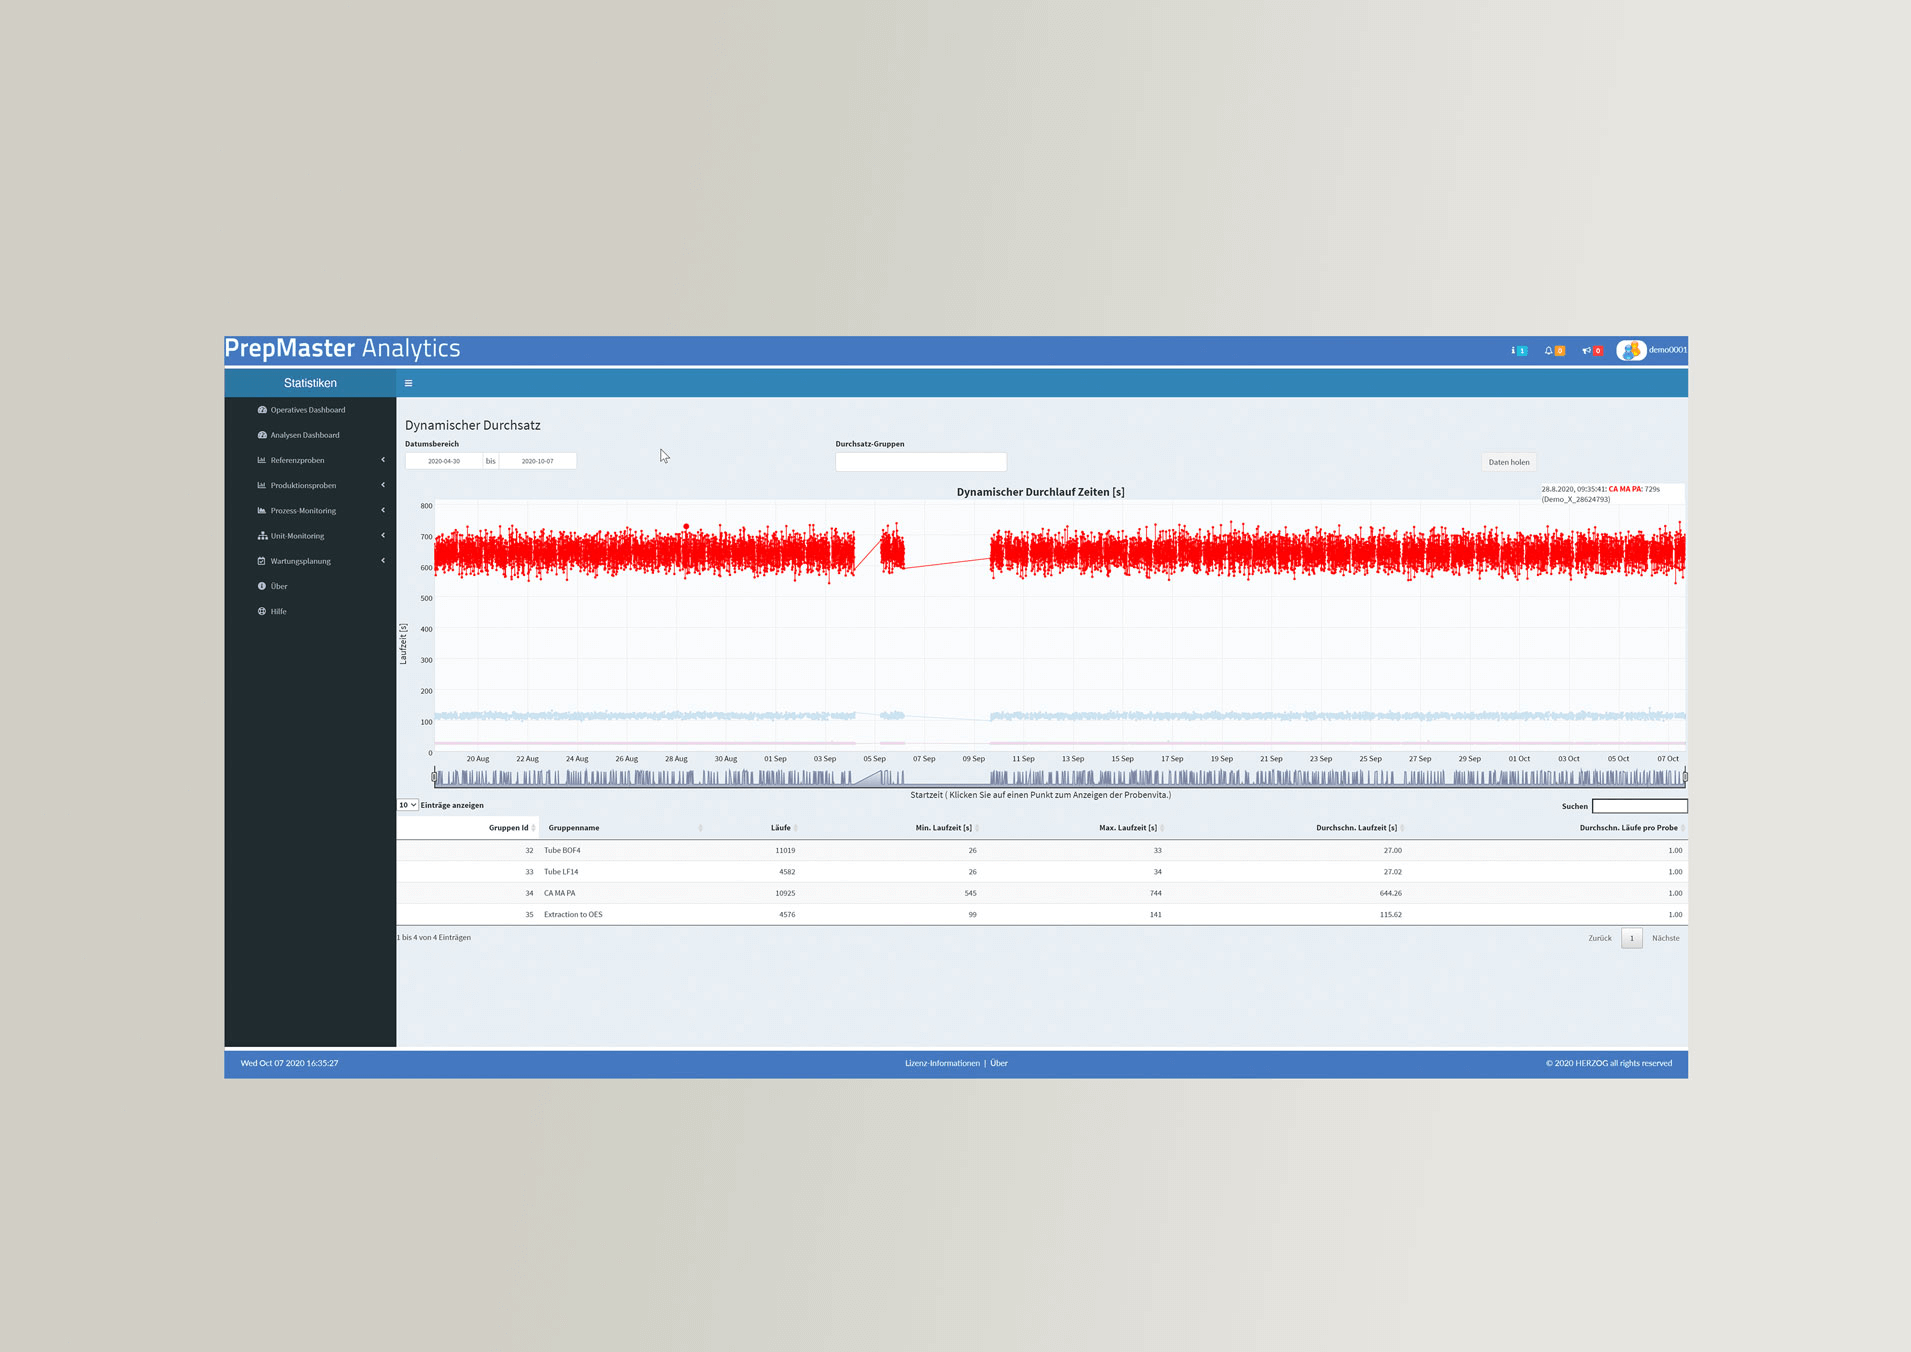The height and width of the screenshot is (1352, 1911).
Task: Select the CA MA PA table row
Action: pyautogui.click(x=1041, y=893)
